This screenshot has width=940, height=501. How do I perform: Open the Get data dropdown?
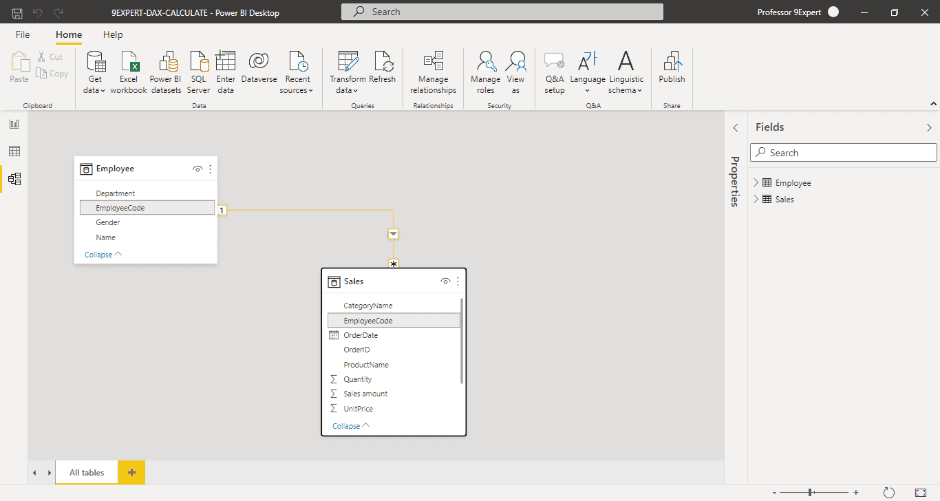click(95, 90)
